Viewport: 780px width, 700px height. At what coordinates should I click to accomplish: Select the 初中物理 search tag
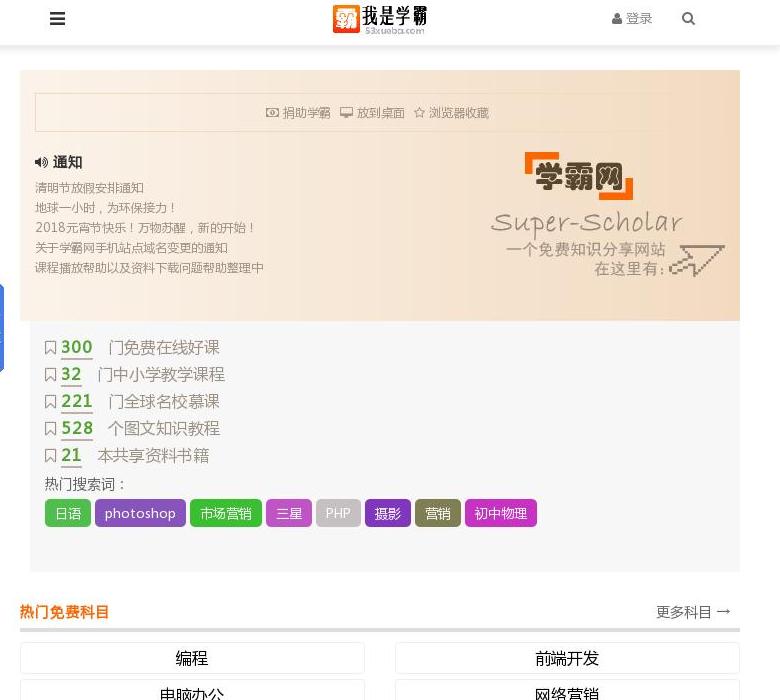501,513
